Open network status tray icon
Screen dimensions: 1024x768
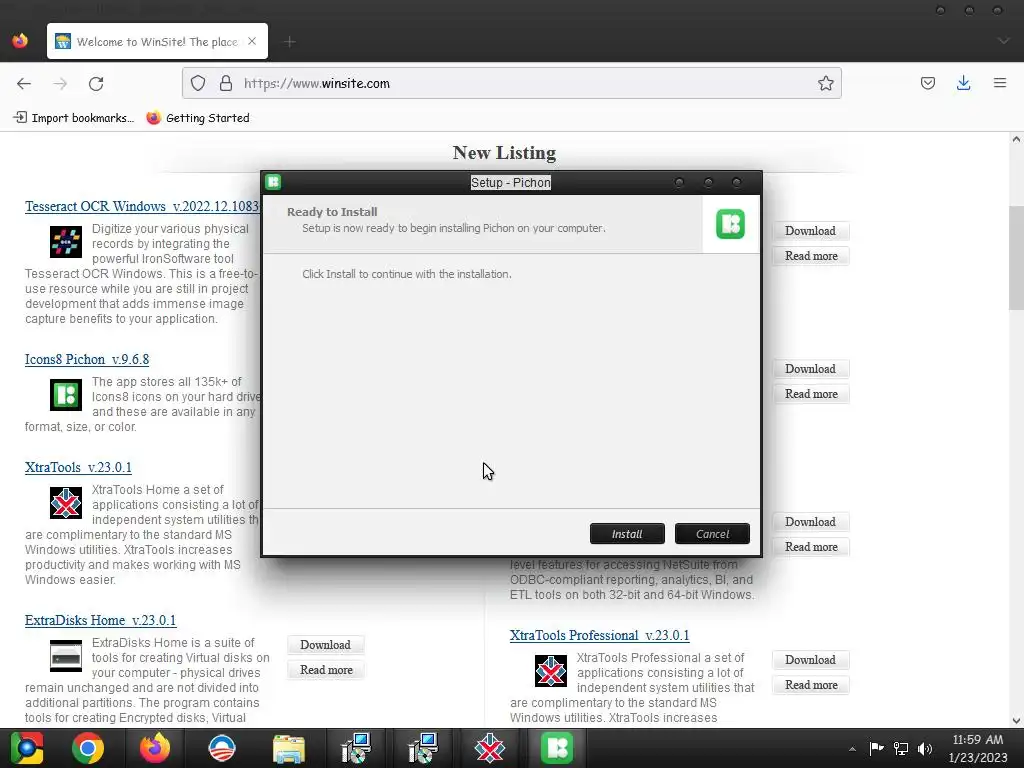pos(901,748)
